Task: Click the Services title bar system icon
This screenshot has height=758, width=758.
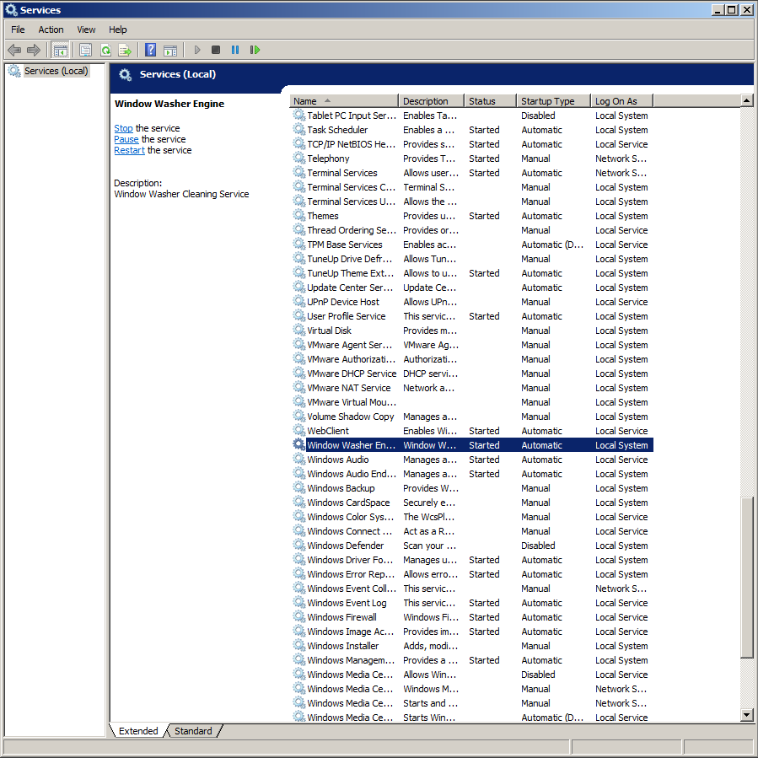Action: (11, 10)
